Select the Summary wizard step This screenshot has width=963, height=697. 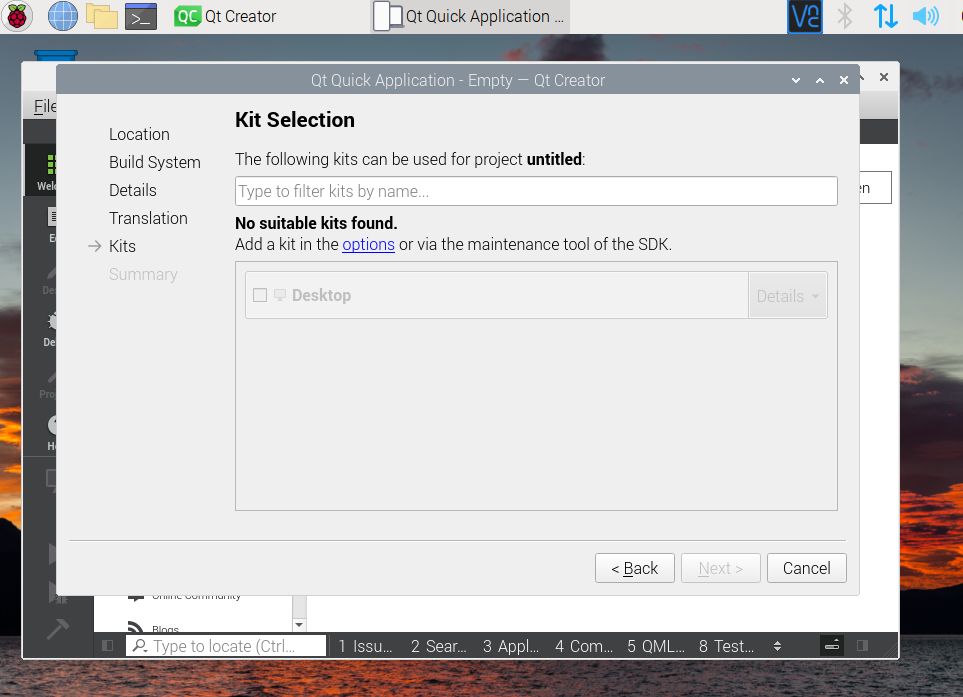[143, 274]
